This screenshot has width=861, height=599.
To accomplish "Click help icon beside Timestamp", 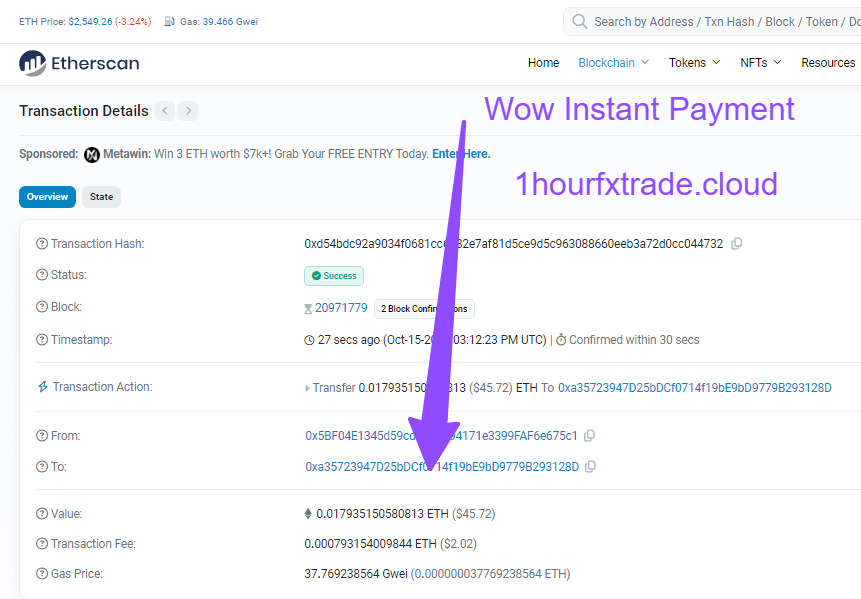I will pos(42,339).
